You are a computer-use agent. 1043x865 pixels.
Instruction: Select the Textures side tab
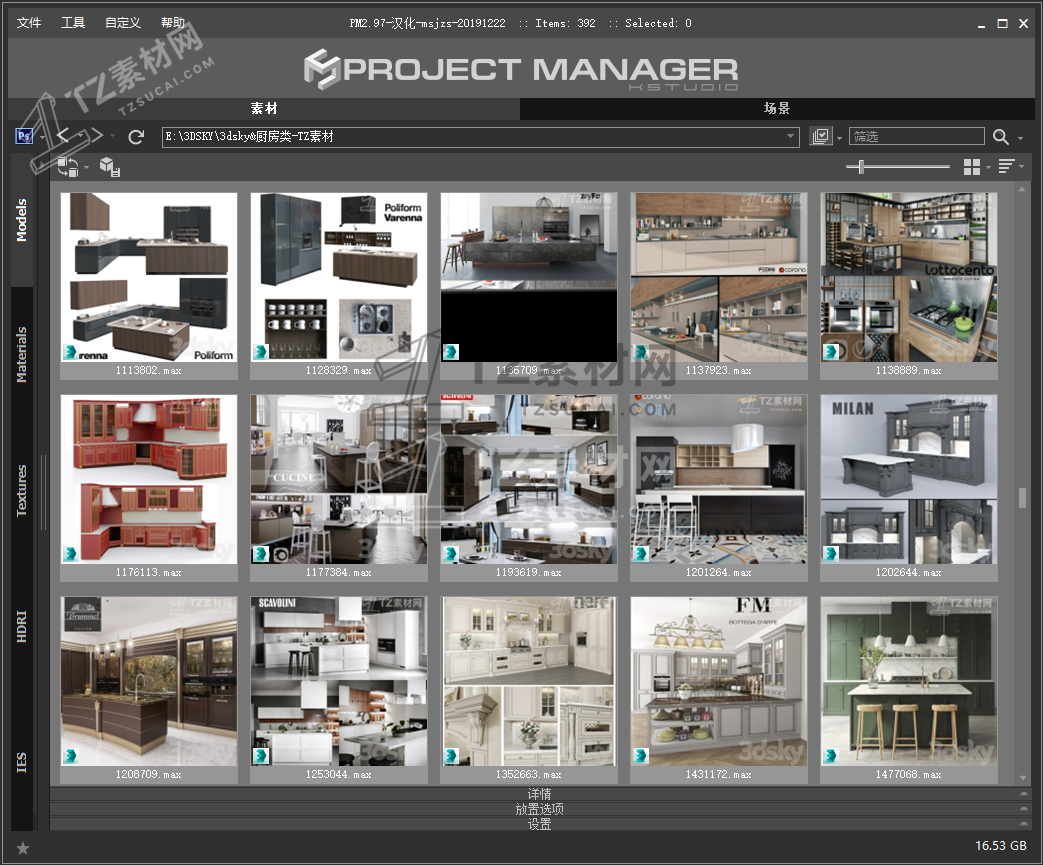22,490
